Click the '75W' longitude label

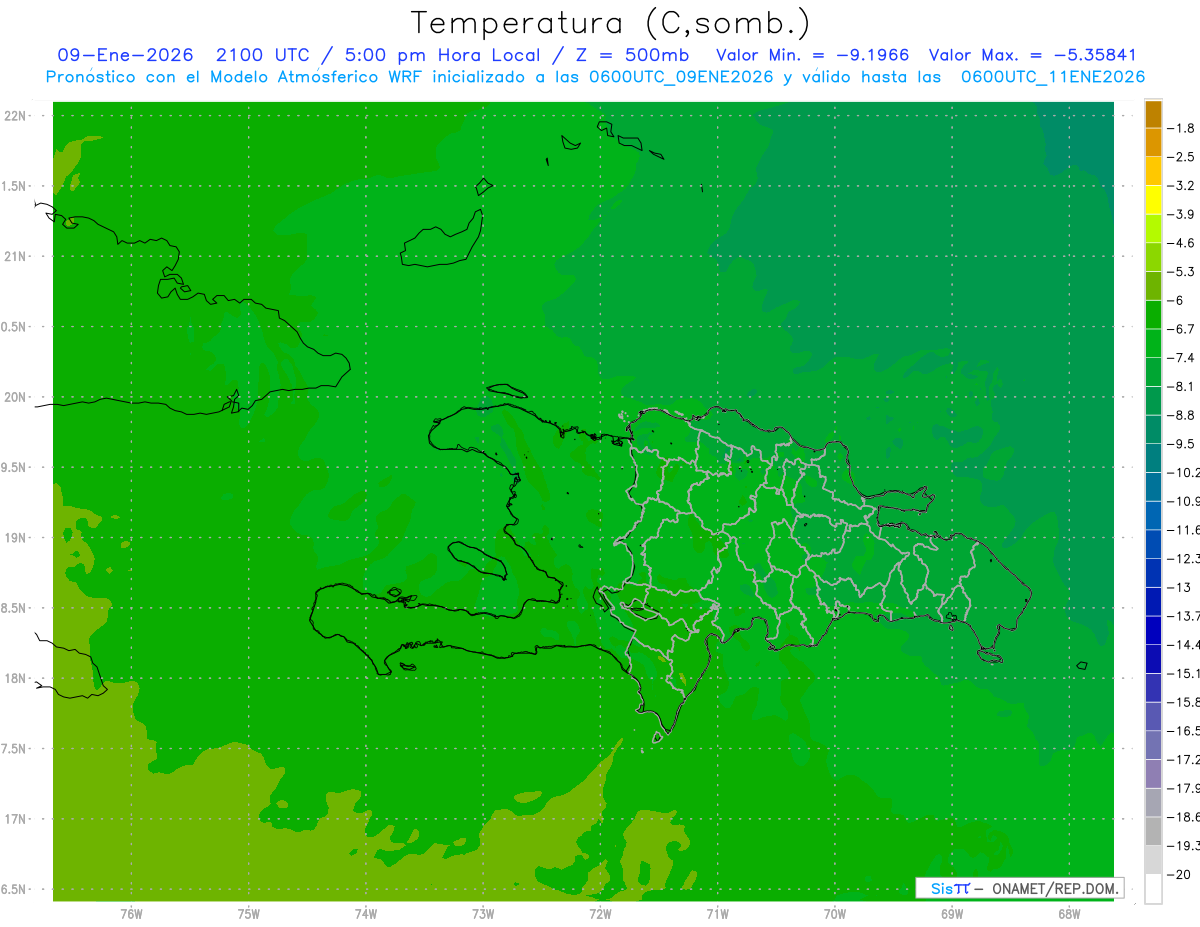(x=248, y=913)
